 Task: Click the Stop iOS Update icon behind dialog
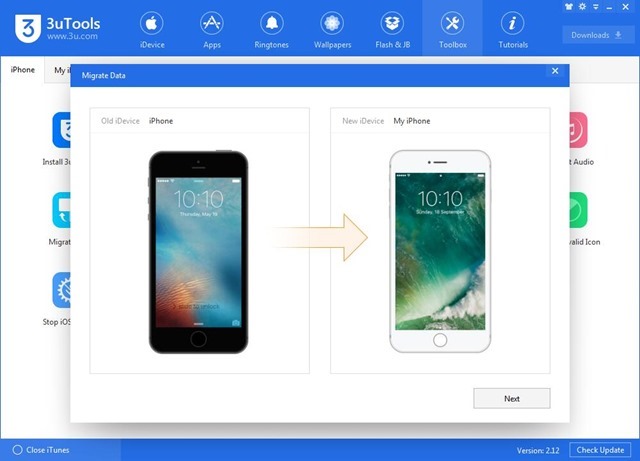point(61,290)
